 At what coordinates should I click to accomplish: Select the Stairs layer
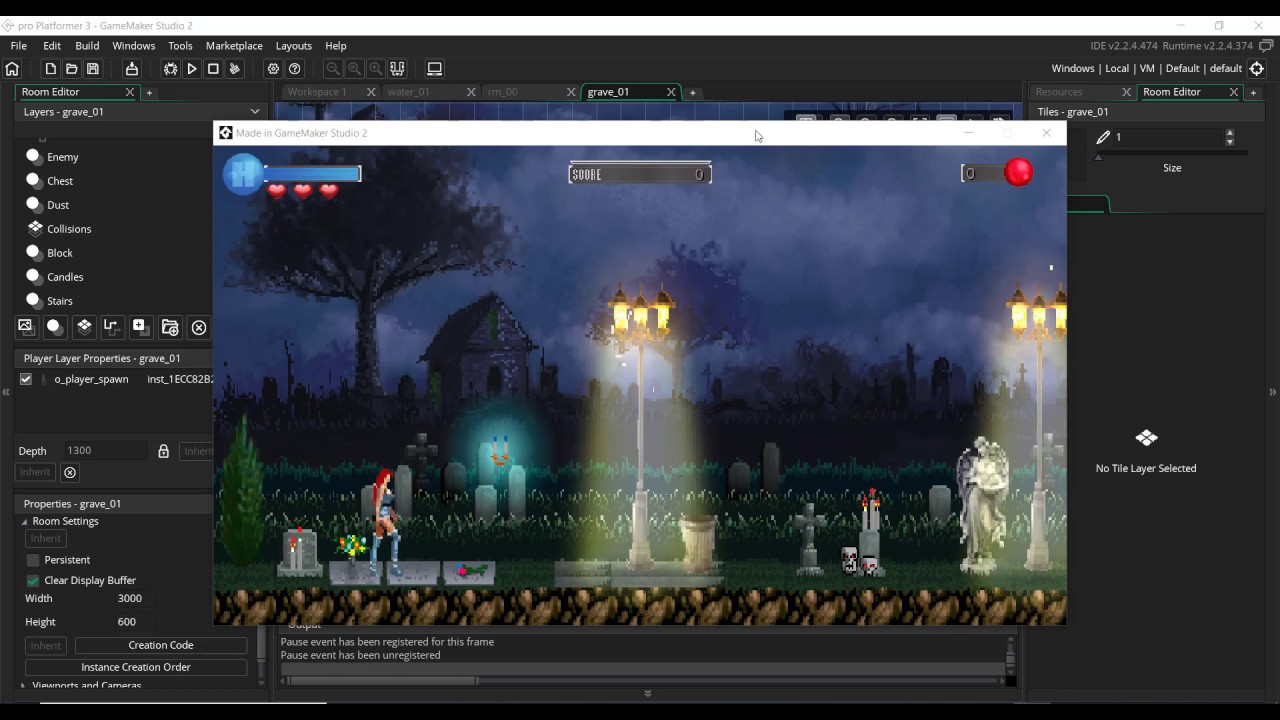[x=60, y=301]
